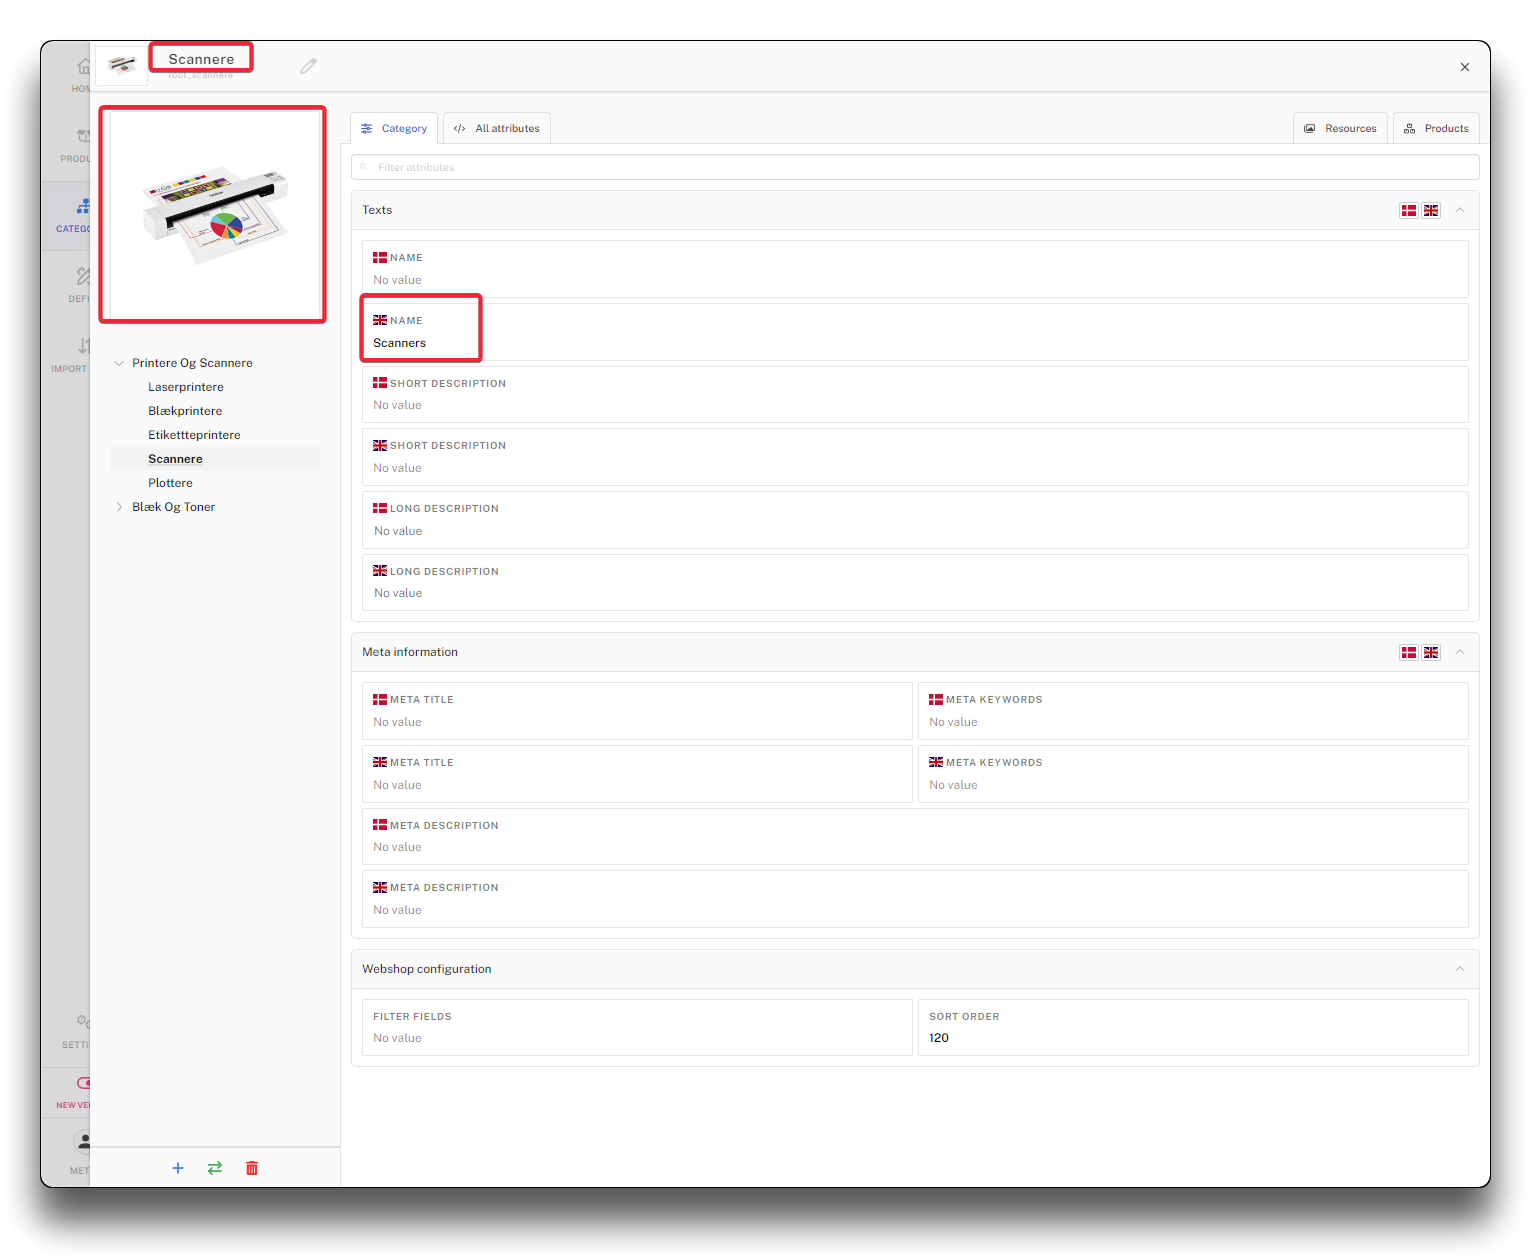Switch to the All attributes tab
The width and height of the screenshot is (1531, 1260).
497,128
